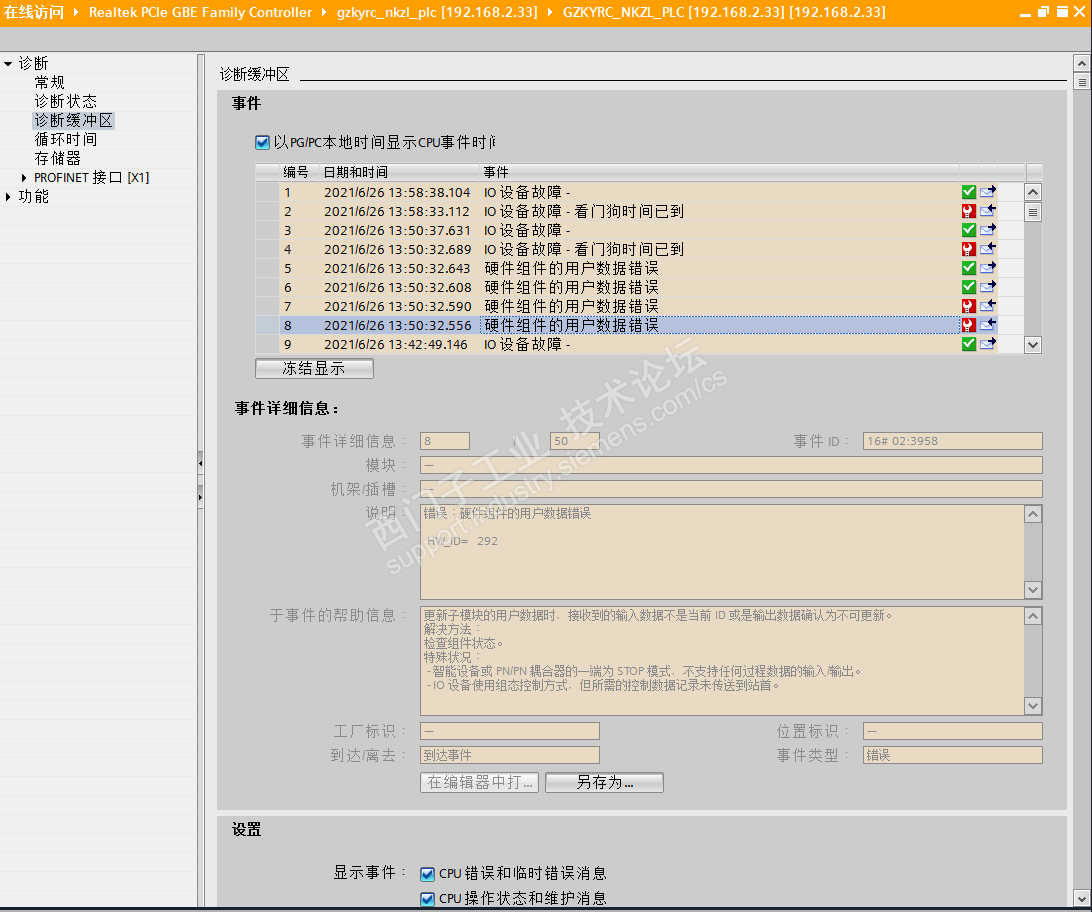
Task: Click the 事件类型 field showing 错误
Action: (952, 755)
